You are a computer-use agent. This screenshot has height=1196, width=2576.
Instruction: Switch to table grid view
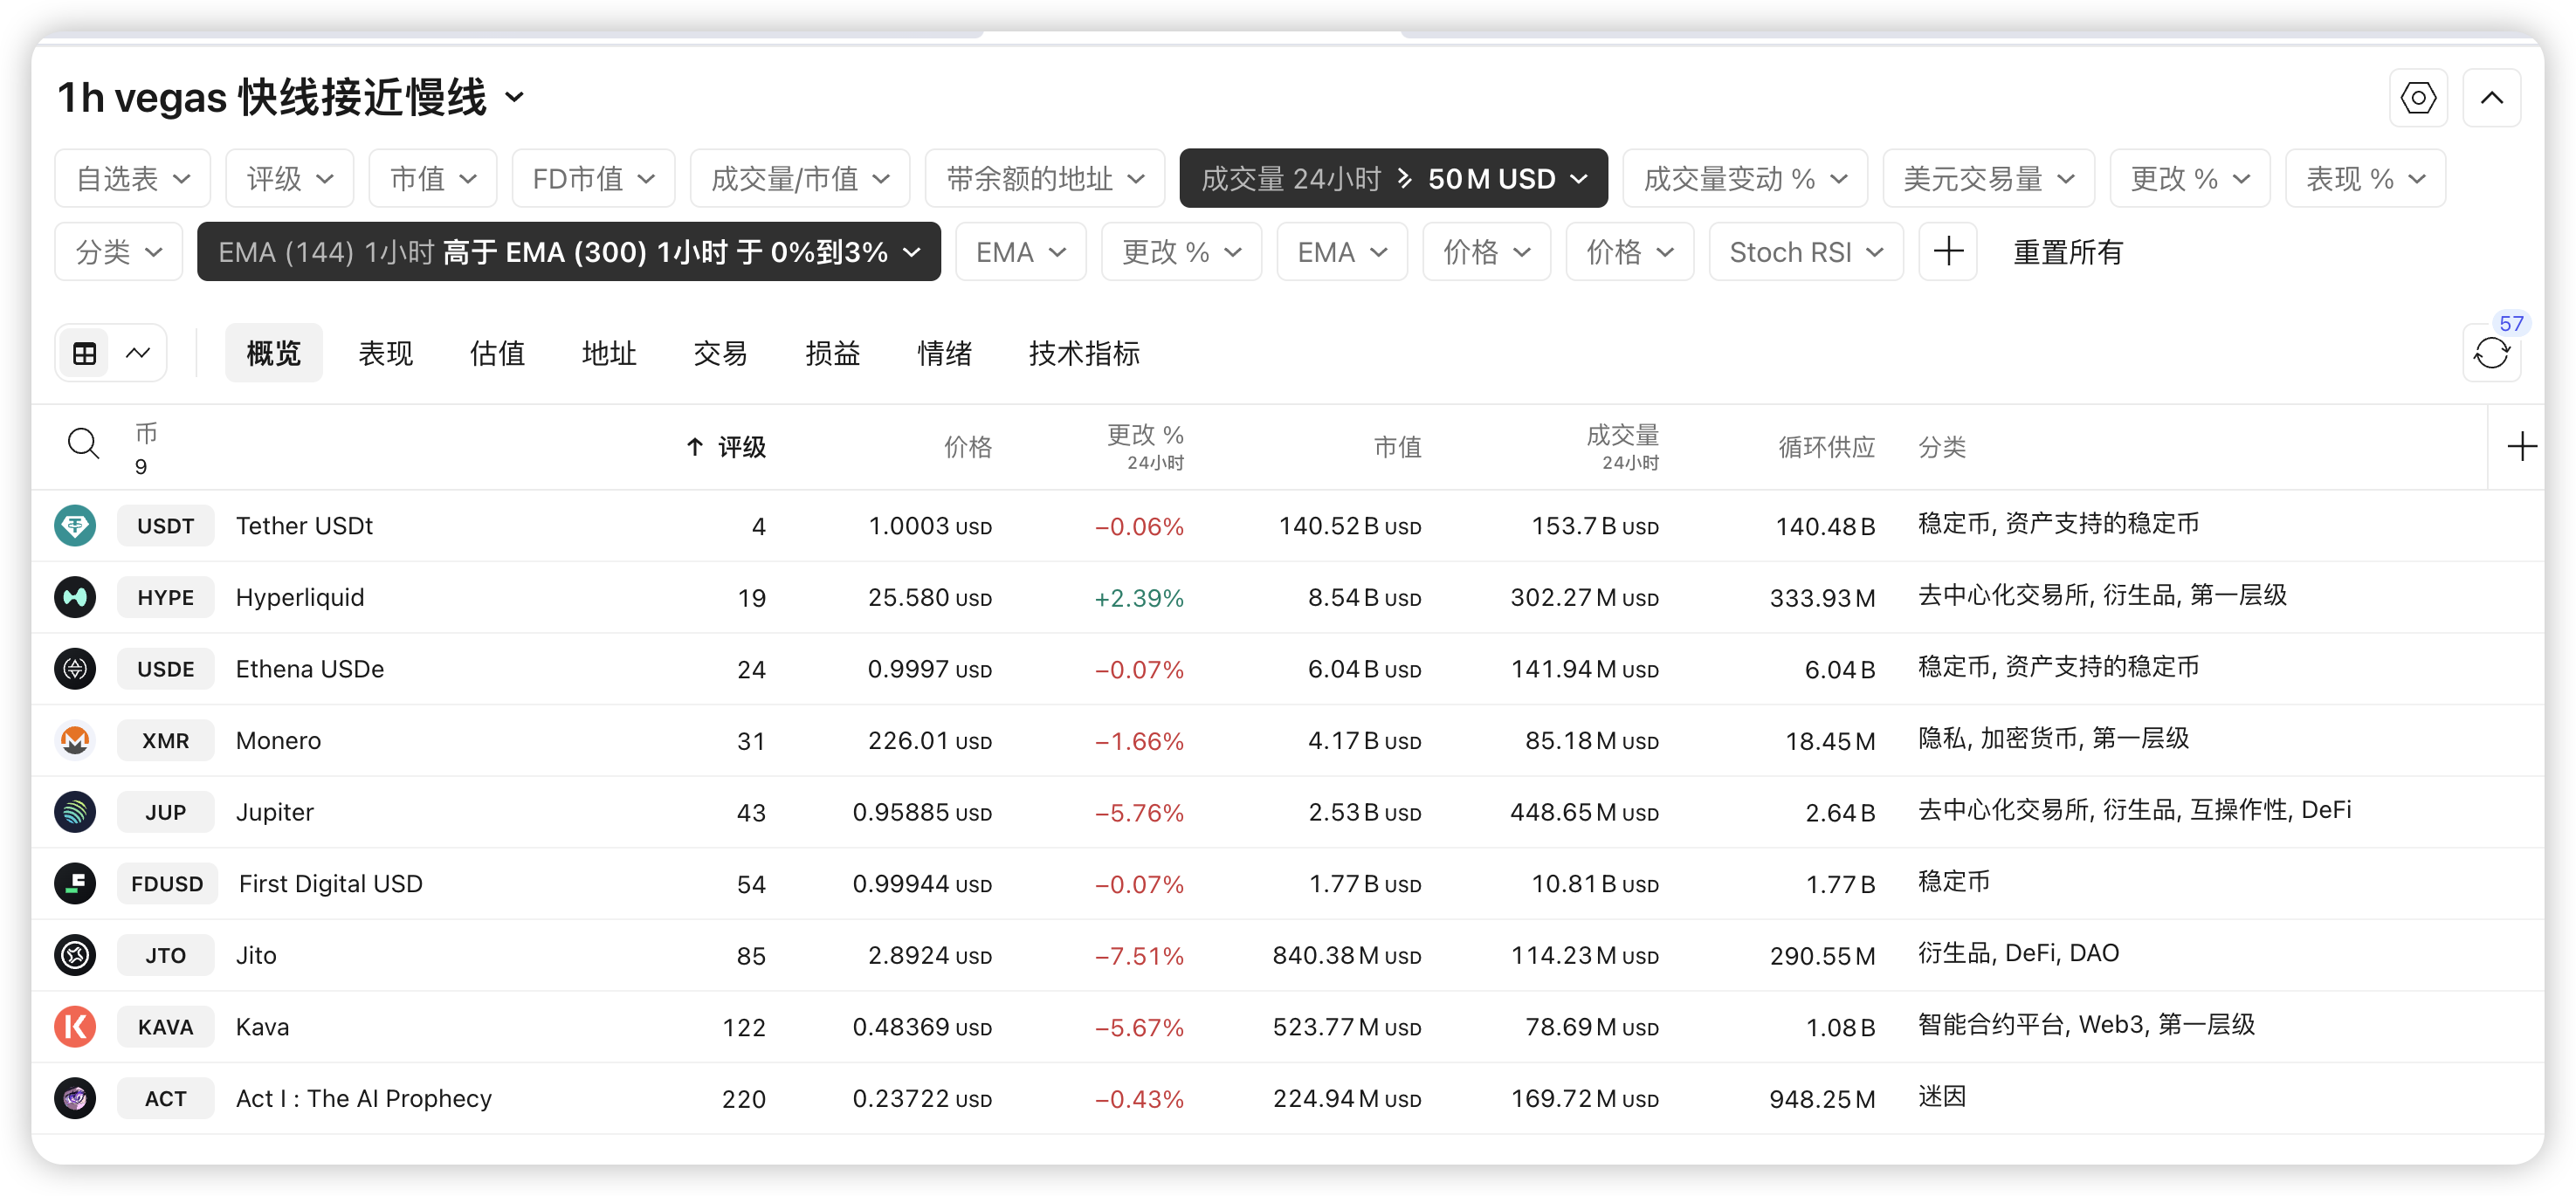pos(85,353)
